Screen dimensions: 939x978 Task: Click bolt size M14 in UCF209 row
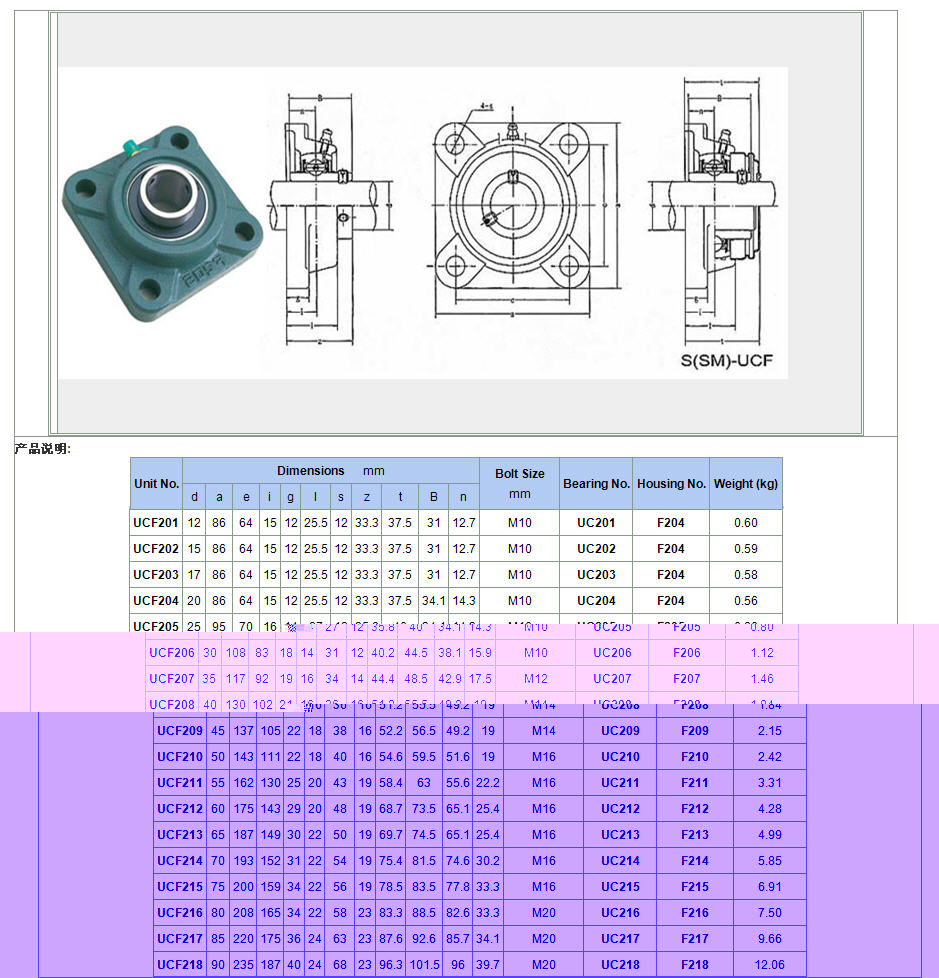pyautogui.click(x=544, y=730)
